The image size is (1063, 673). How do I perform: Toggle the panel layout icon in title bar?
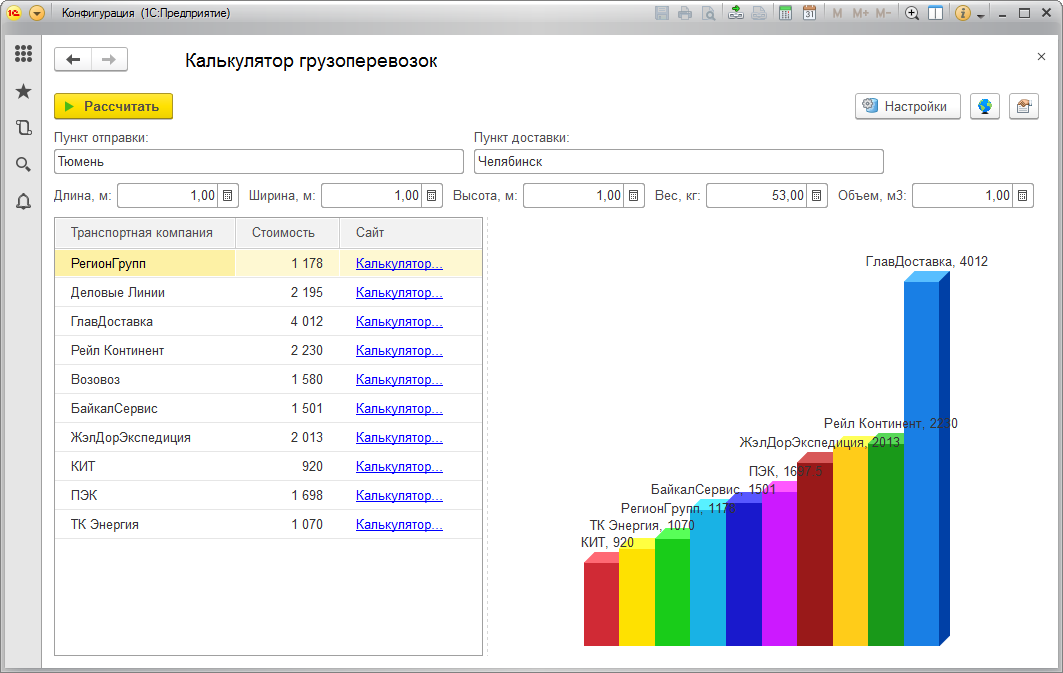(936, 13)
